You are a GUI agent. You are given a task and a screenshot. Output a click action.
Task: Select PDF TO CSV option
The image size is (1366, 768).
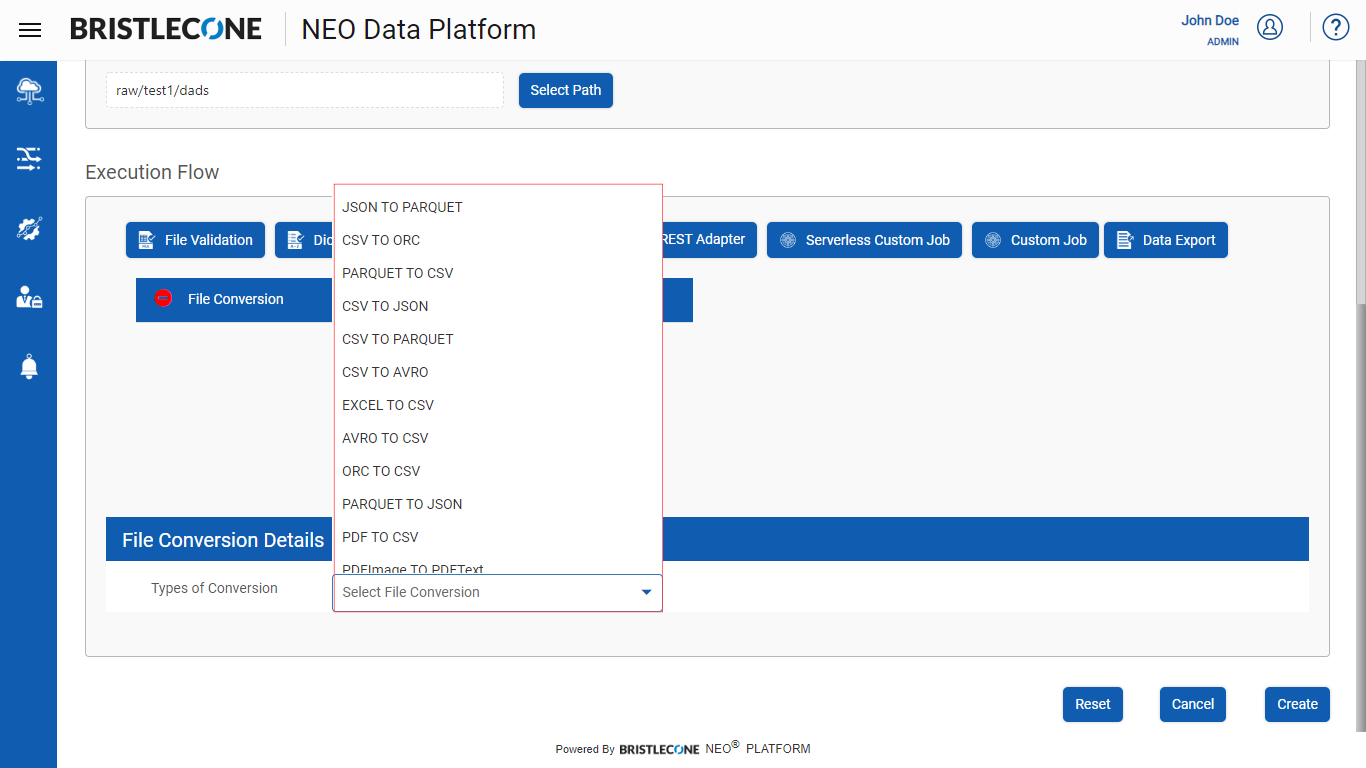(498, 537)
